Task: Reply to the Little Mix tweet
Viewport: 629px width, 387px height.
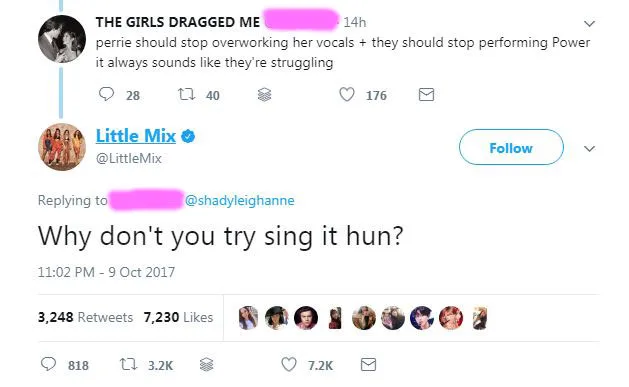Action: tap(49, 364)
